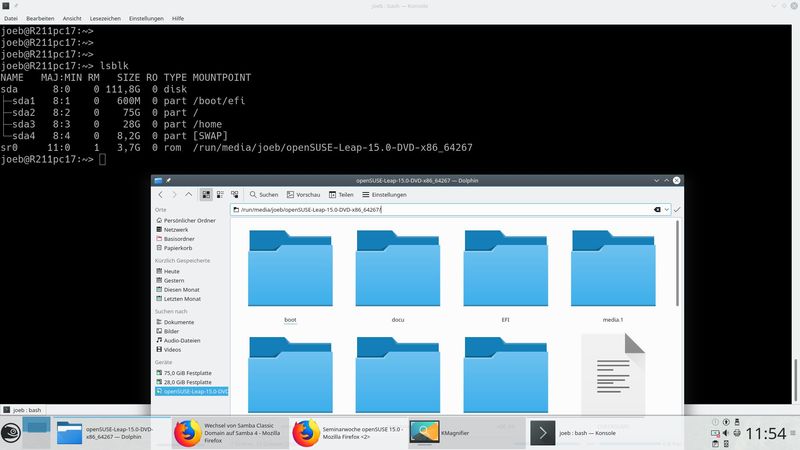The width and height of the screenshot is (800, 450).
Task: Select Heute recently saved entry
Action: coord(167,271)
